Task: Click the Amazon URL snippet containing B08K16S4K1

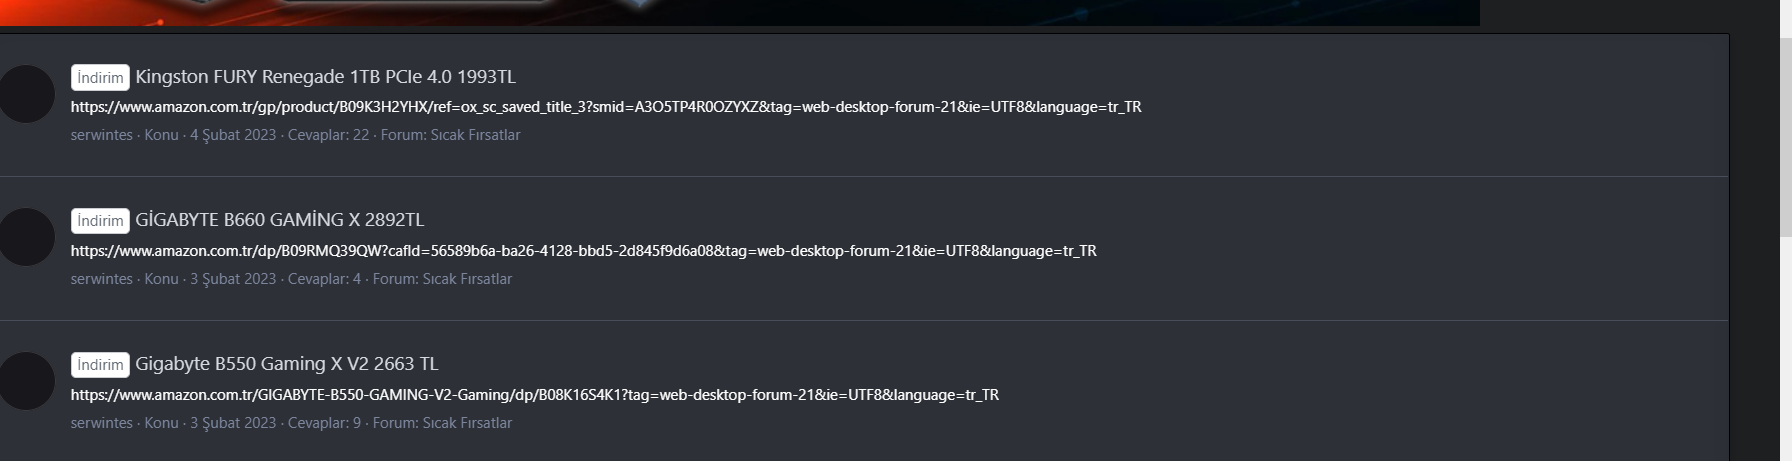Action: pyautogui.click(x=535, y=395)
